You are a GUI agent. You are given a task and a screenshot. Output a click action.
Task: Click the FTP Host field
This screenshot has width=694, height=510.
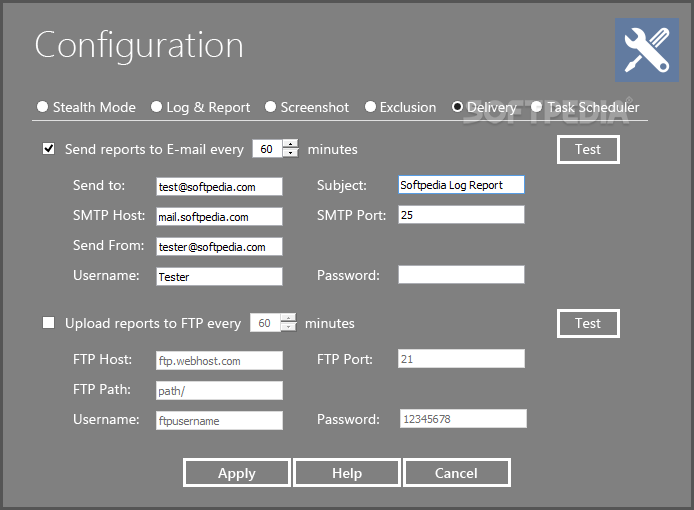[219, 360]
